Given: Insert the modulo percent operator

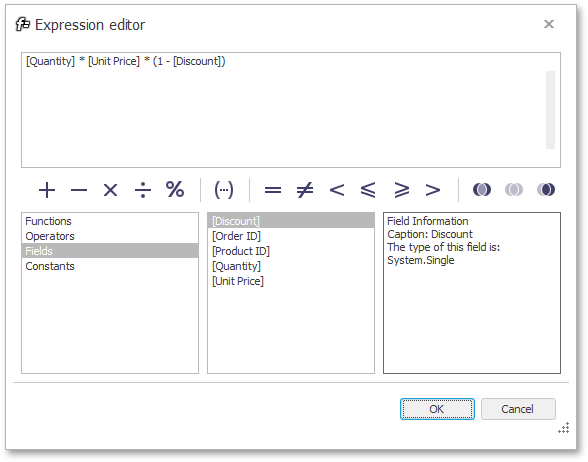Looking at the screenshot, I should 175,189.
